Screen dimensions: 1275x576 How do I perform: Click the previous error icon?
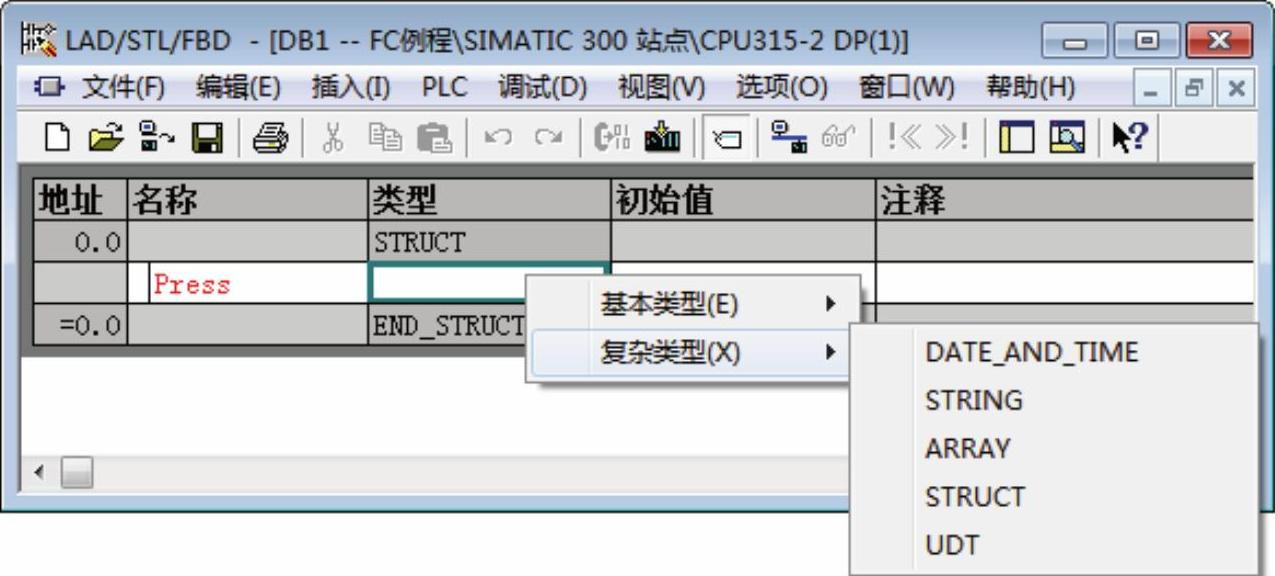tap(906, 138)
